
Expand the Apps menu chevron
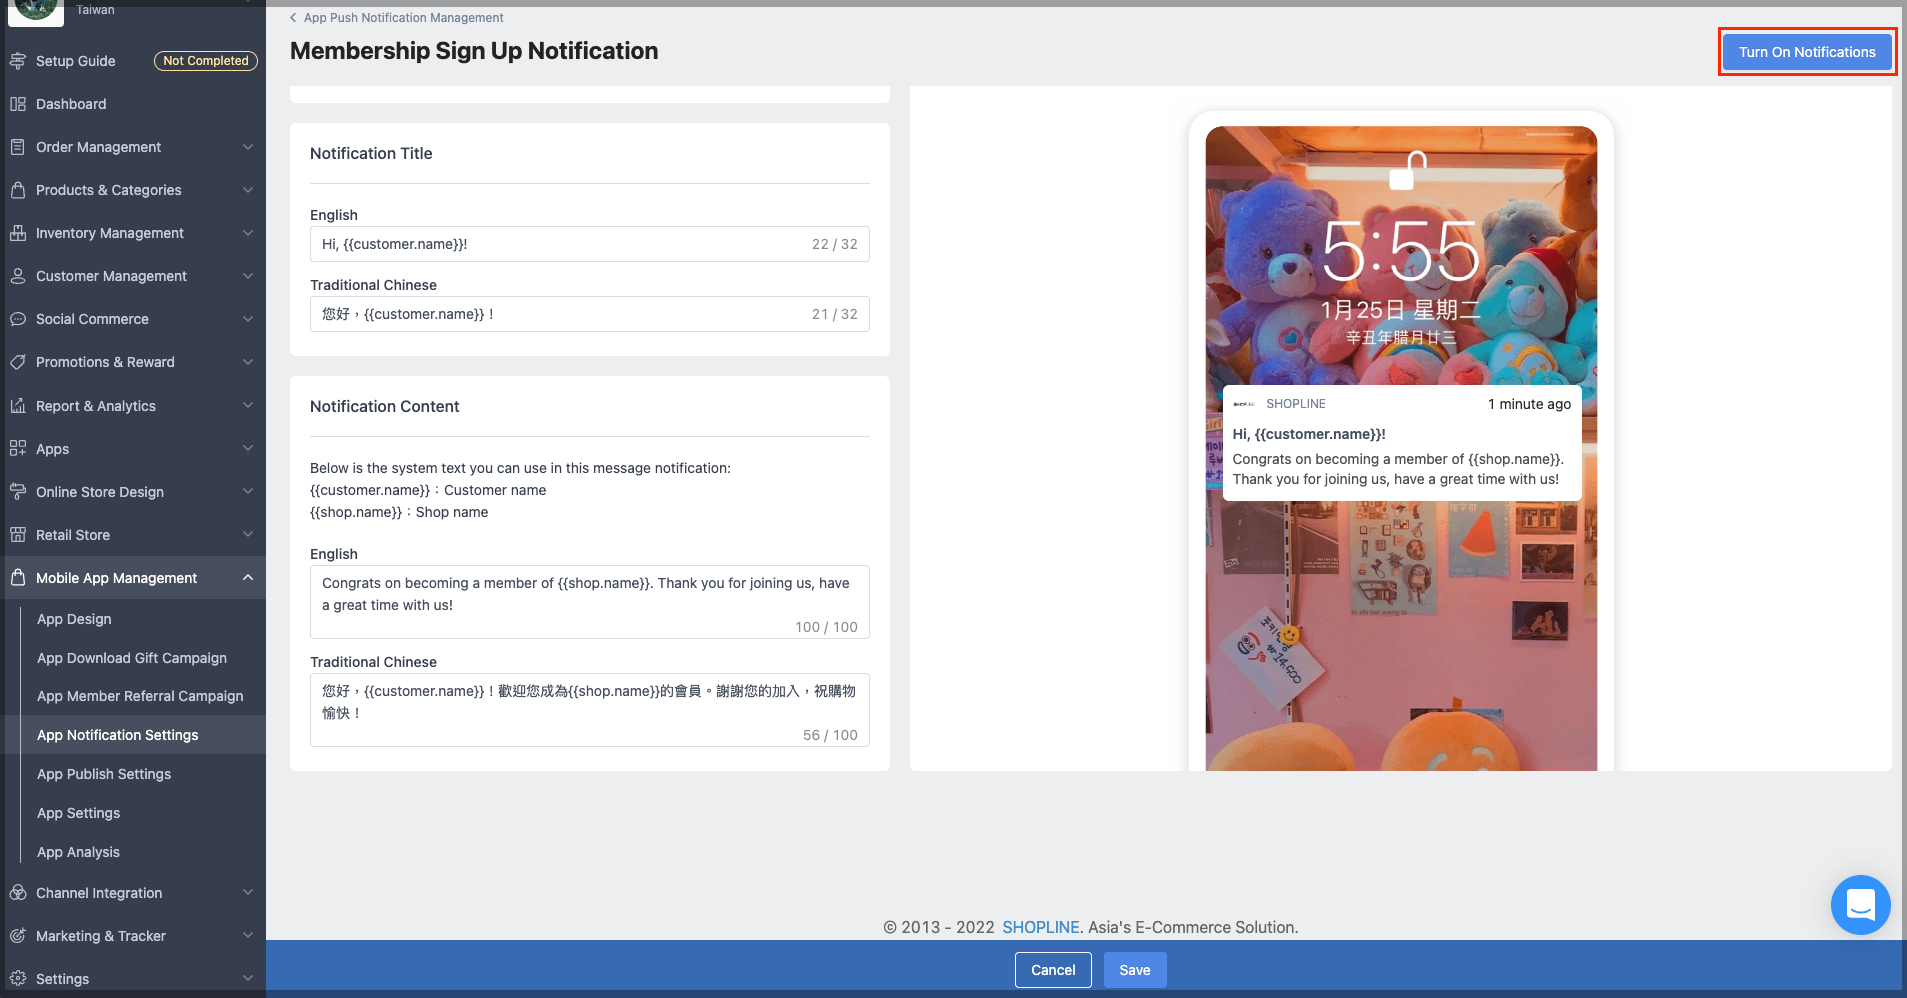tap(248, 449)
